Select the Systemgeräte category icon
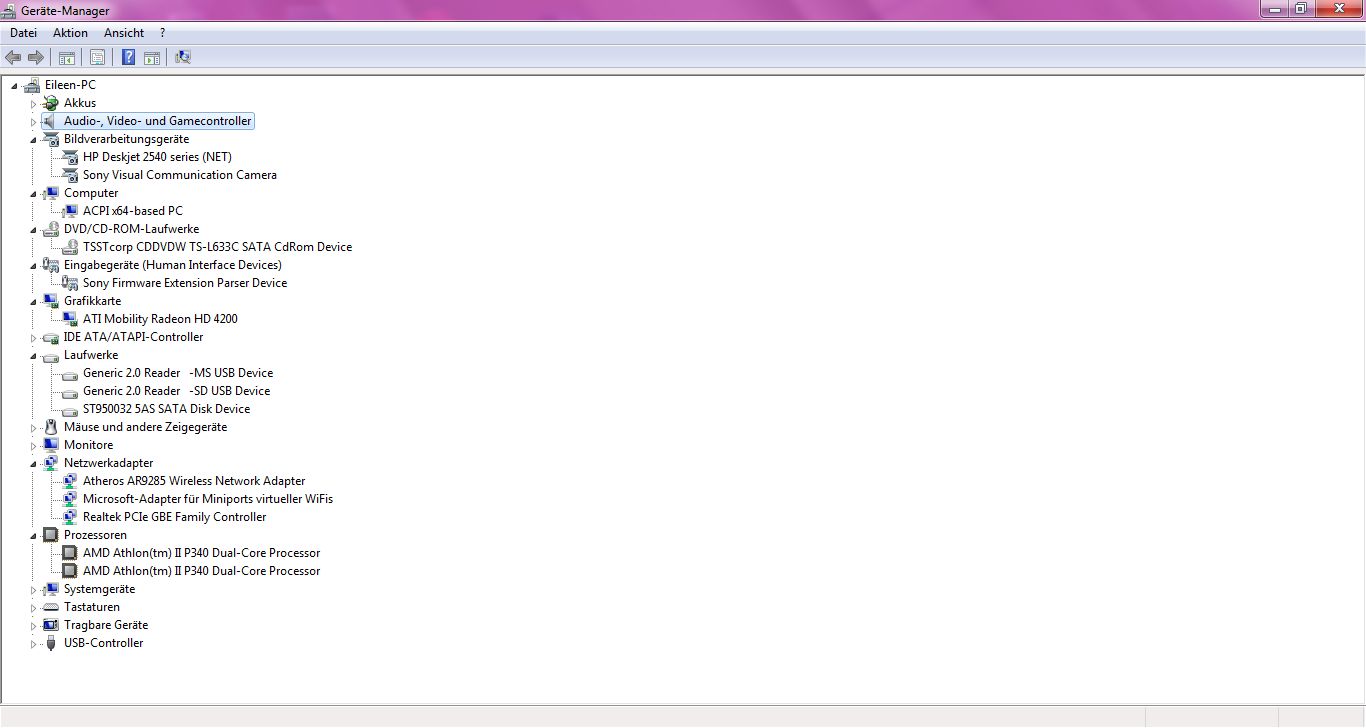1366x728 pixels. tap(51, 589)
